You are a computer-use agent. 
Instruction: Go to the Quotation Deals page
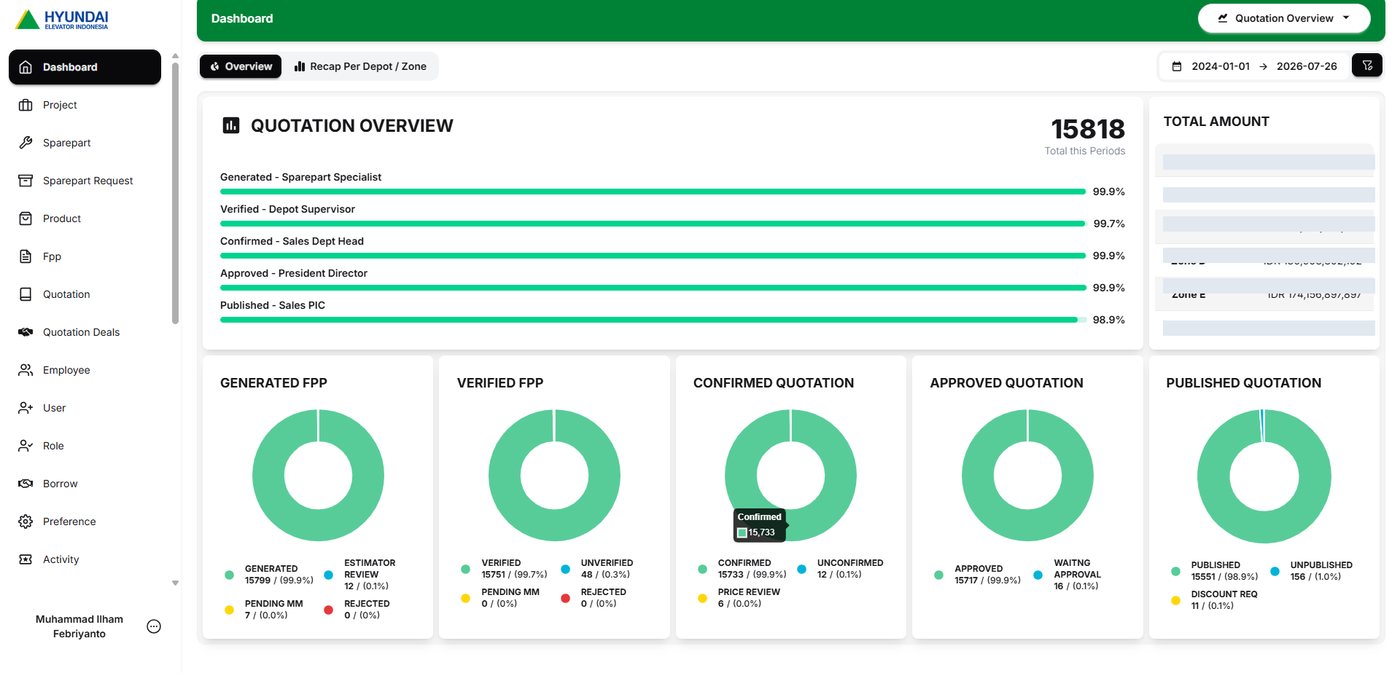pyautogui.click(x=85, y=332)
